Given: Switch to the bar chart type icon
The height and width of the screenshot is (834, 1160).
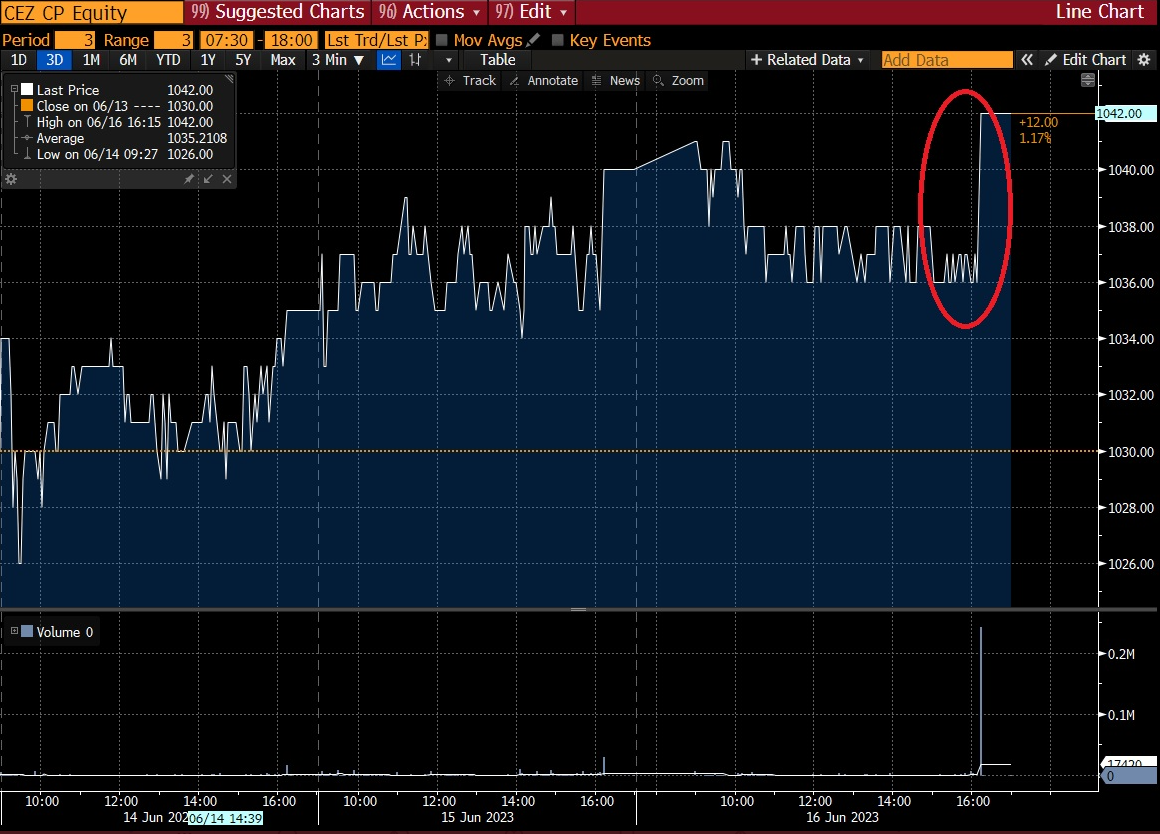Looking at the screenshot, I should pos(415,60).
